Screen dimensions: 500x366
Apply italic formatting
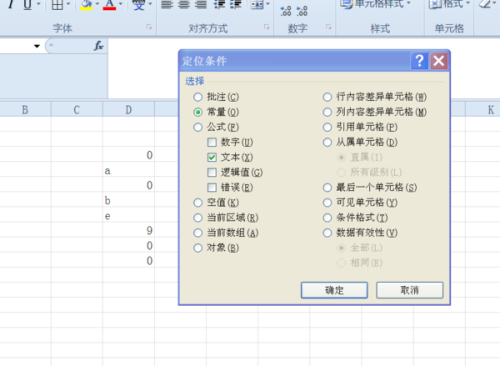point(11,4)
